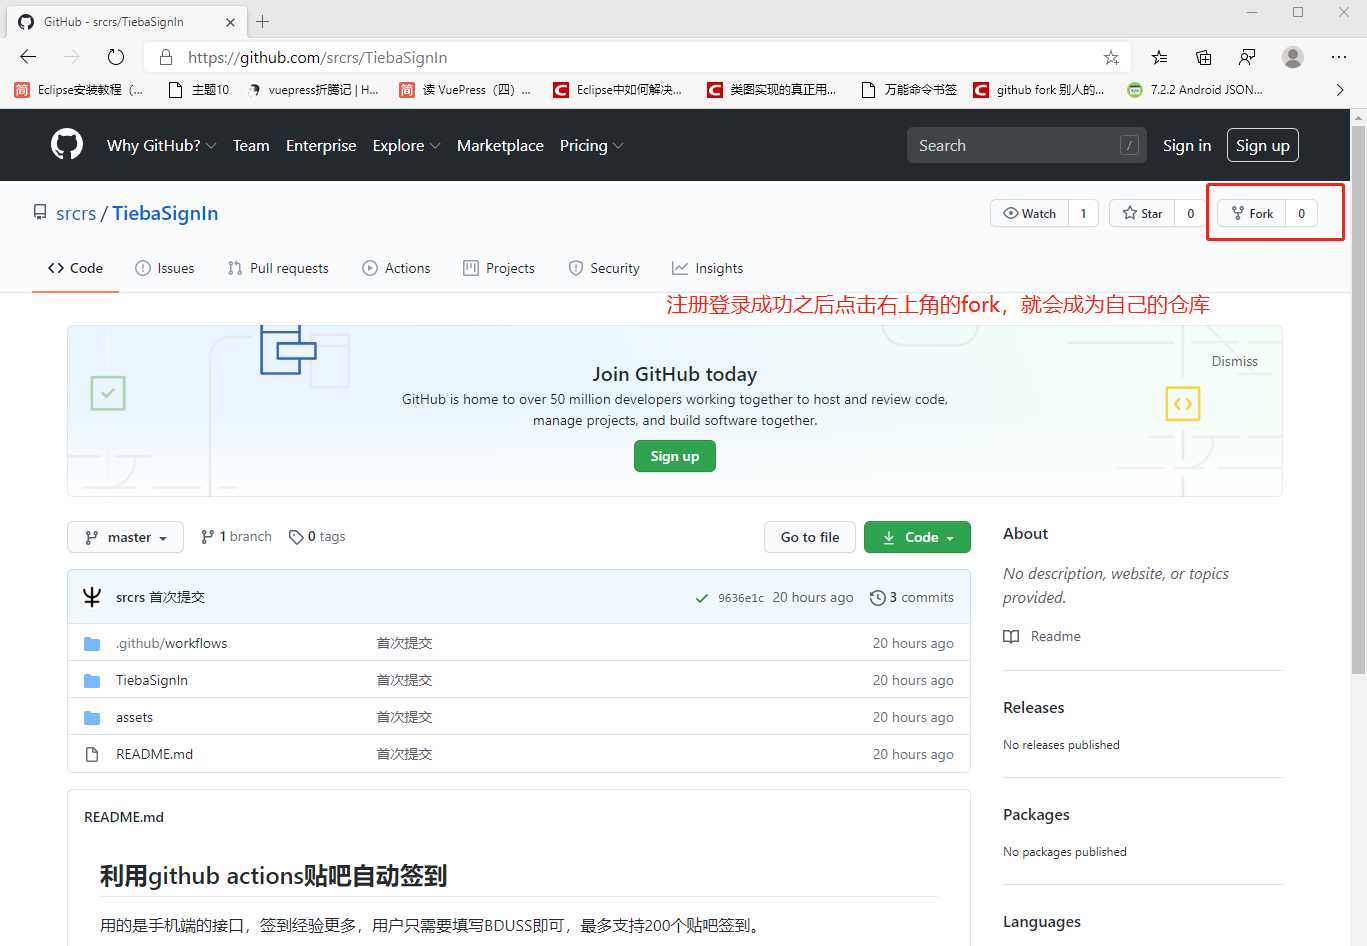
Task: Click the green Sign up banner button
Action: 675,456
